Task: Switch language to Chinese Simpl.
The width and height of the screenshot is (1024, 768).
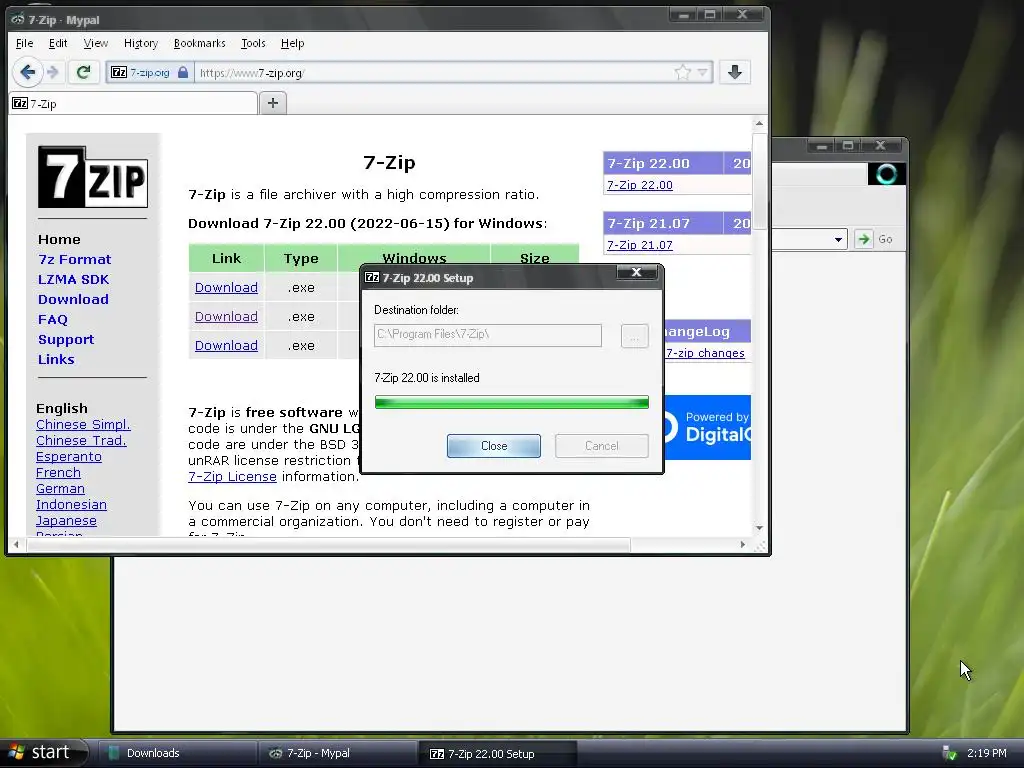Action: 83,424
